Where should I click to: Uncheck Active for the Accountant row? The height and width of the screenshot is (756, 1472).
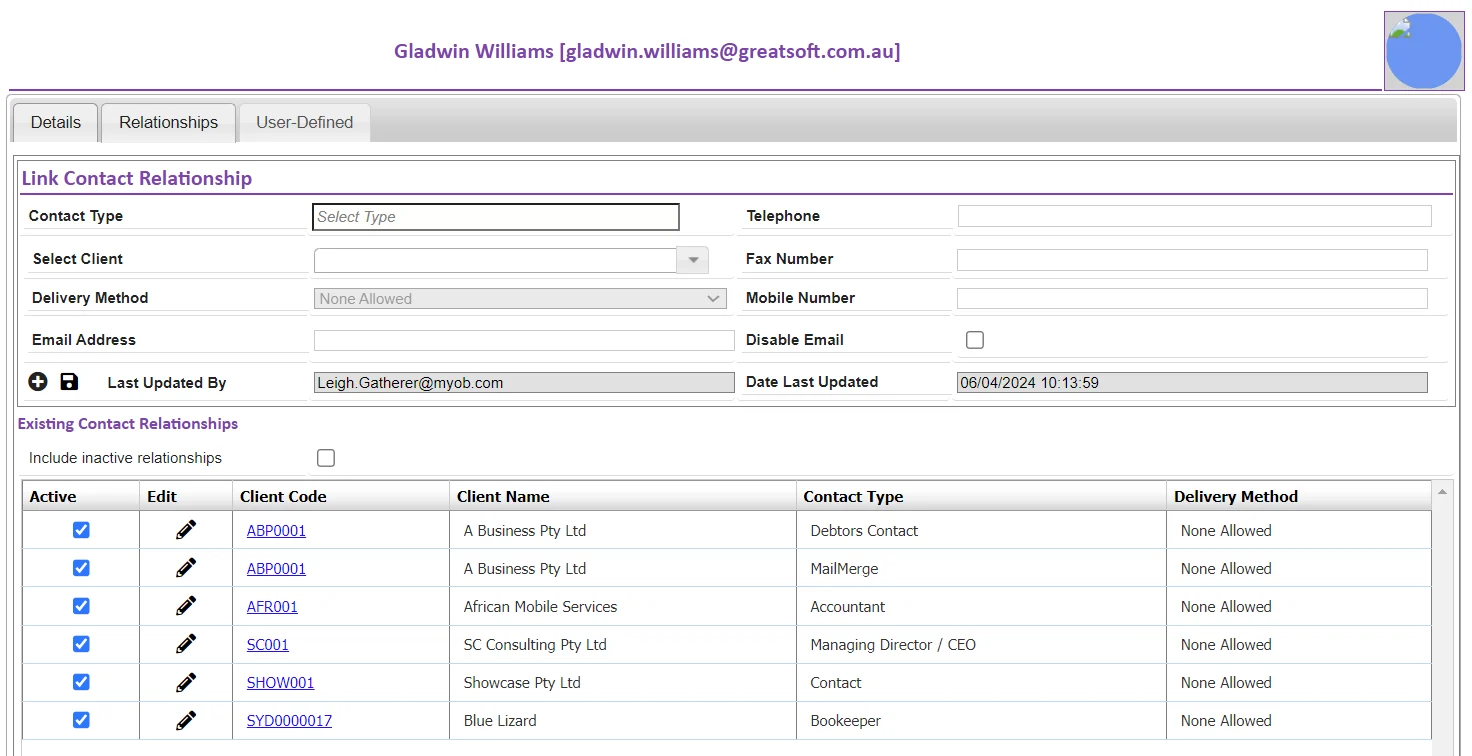[x=81, y=606]
